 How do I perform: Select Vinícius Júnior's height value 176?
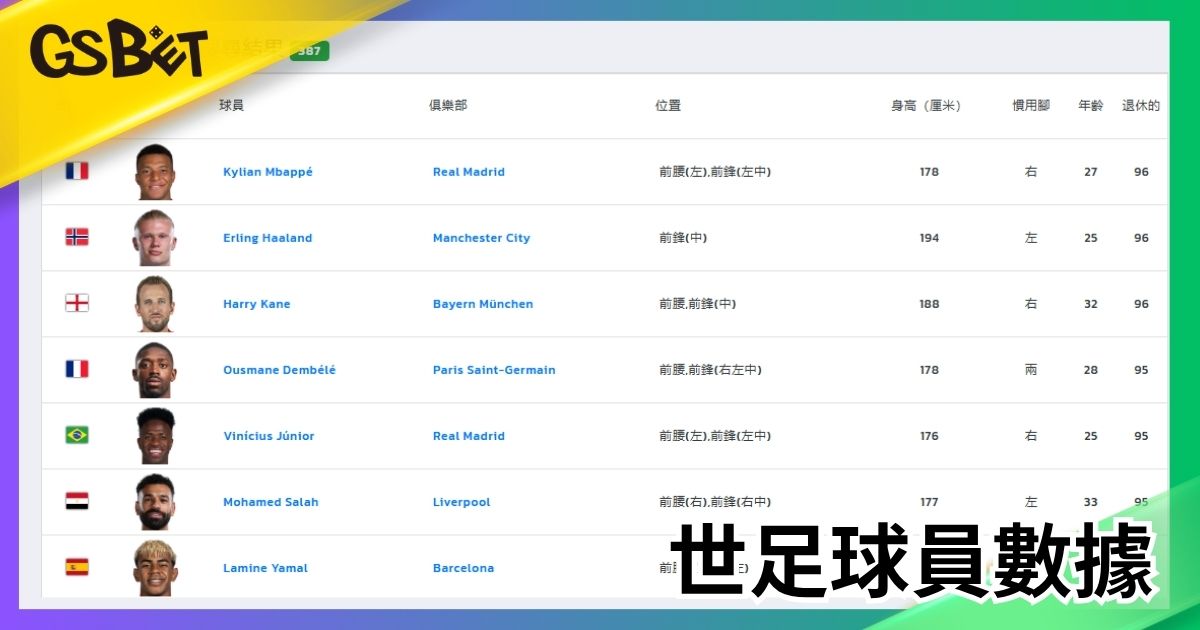pyautogui.click(x=929, y=436)
